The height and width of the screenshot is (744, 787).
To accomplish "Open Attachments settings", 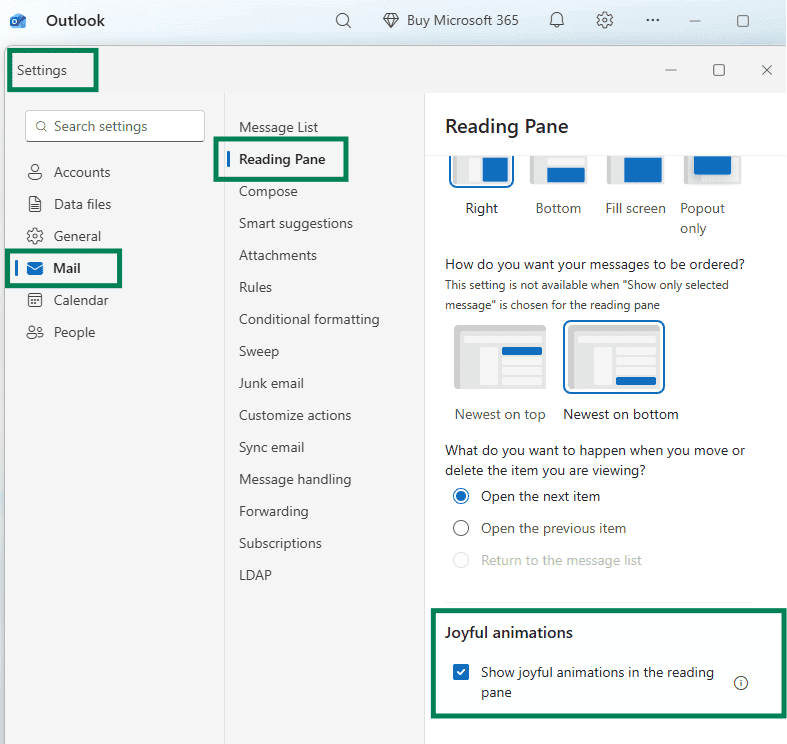I will coord(278,256).
